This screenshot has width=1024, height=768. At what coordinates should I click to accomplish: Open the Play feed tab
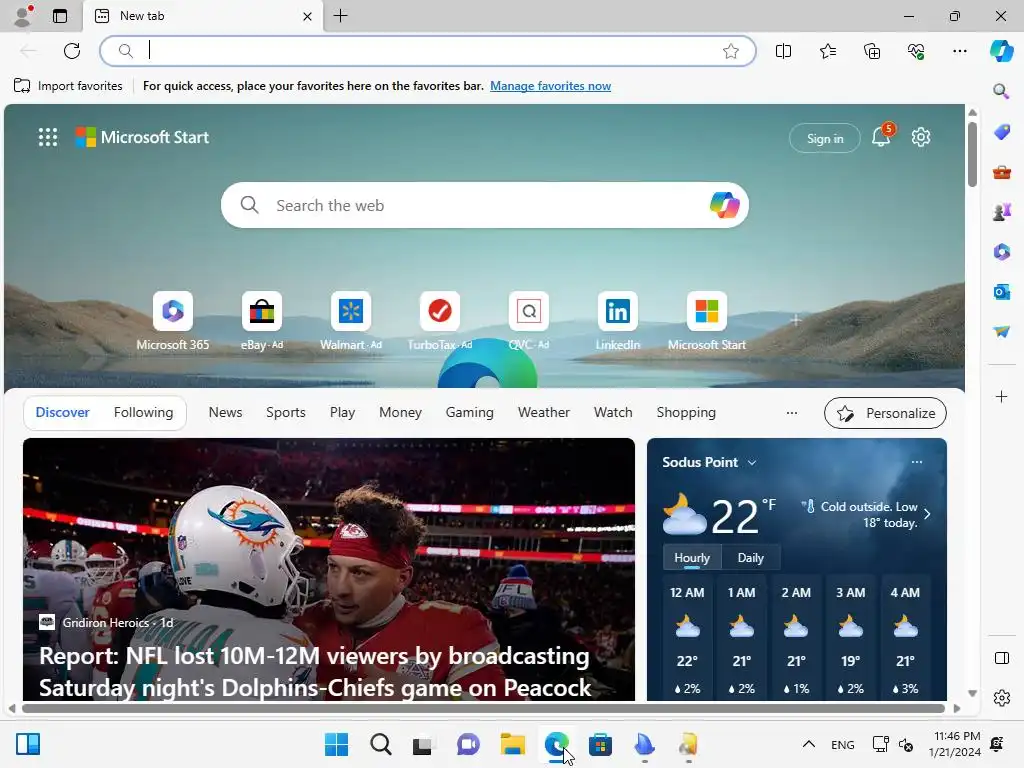[x=342, y=412]
